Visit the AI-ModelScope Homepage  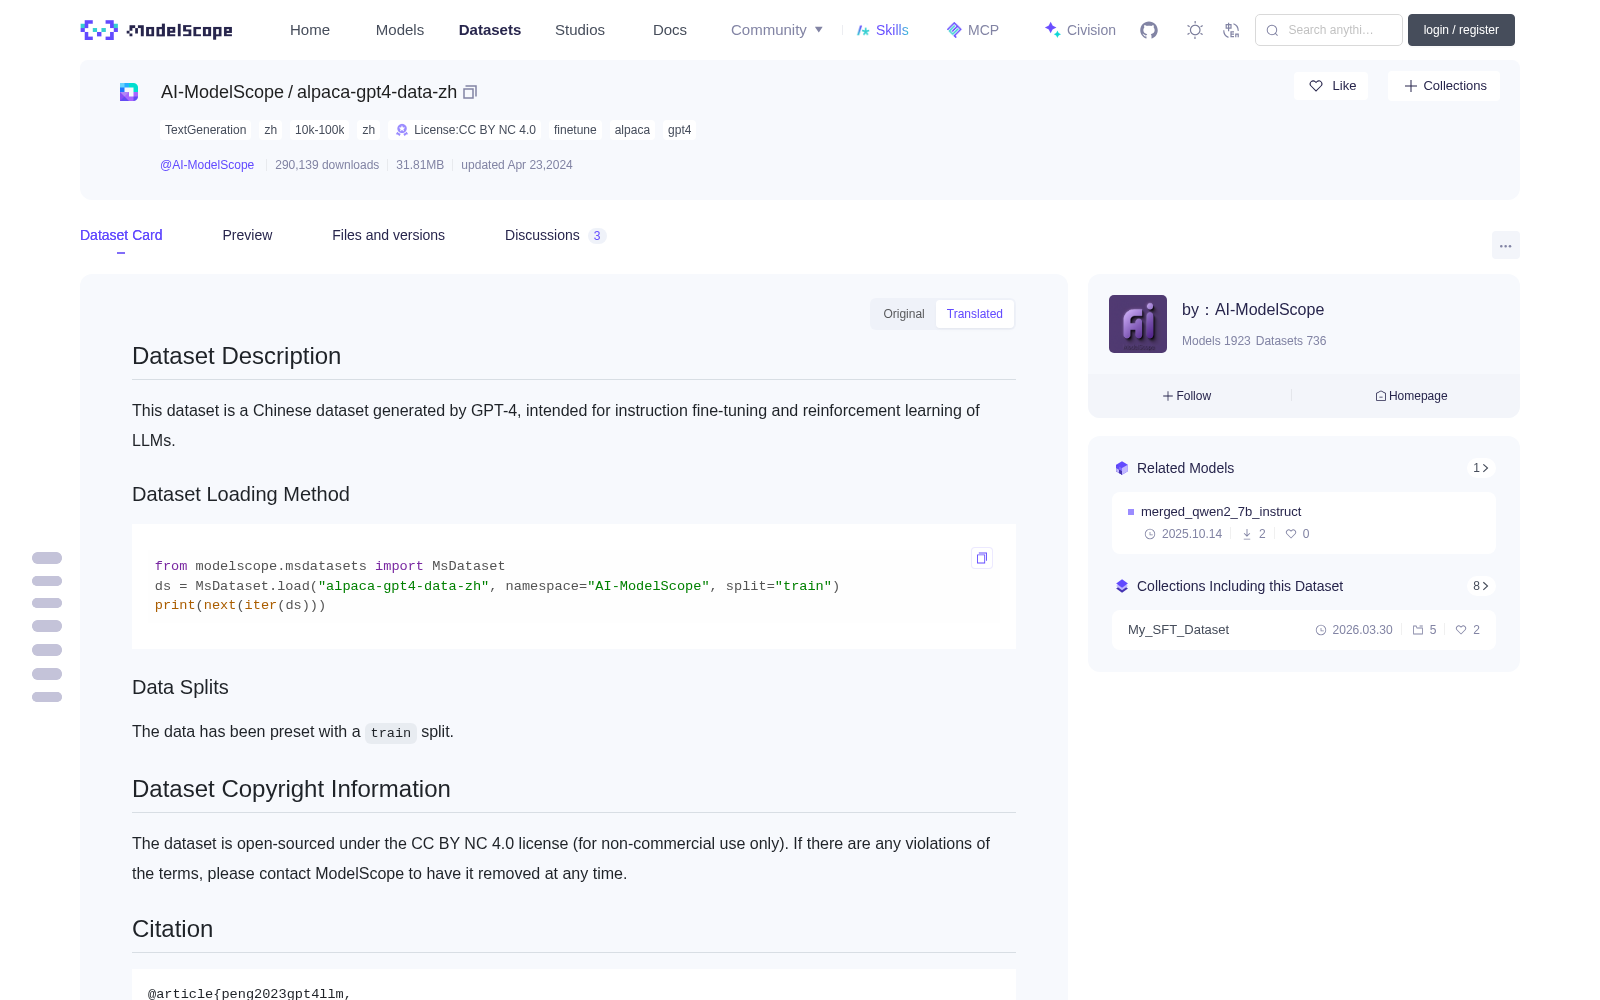1411,396
